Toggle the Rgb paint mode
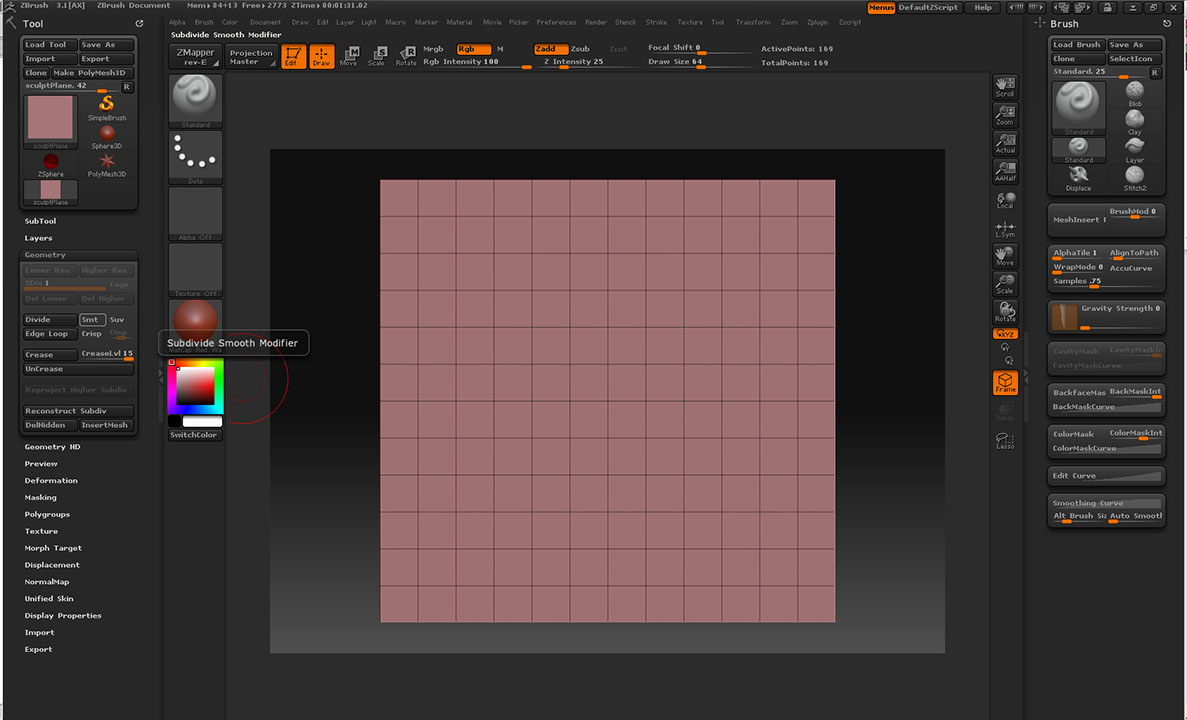 [473, 49]
